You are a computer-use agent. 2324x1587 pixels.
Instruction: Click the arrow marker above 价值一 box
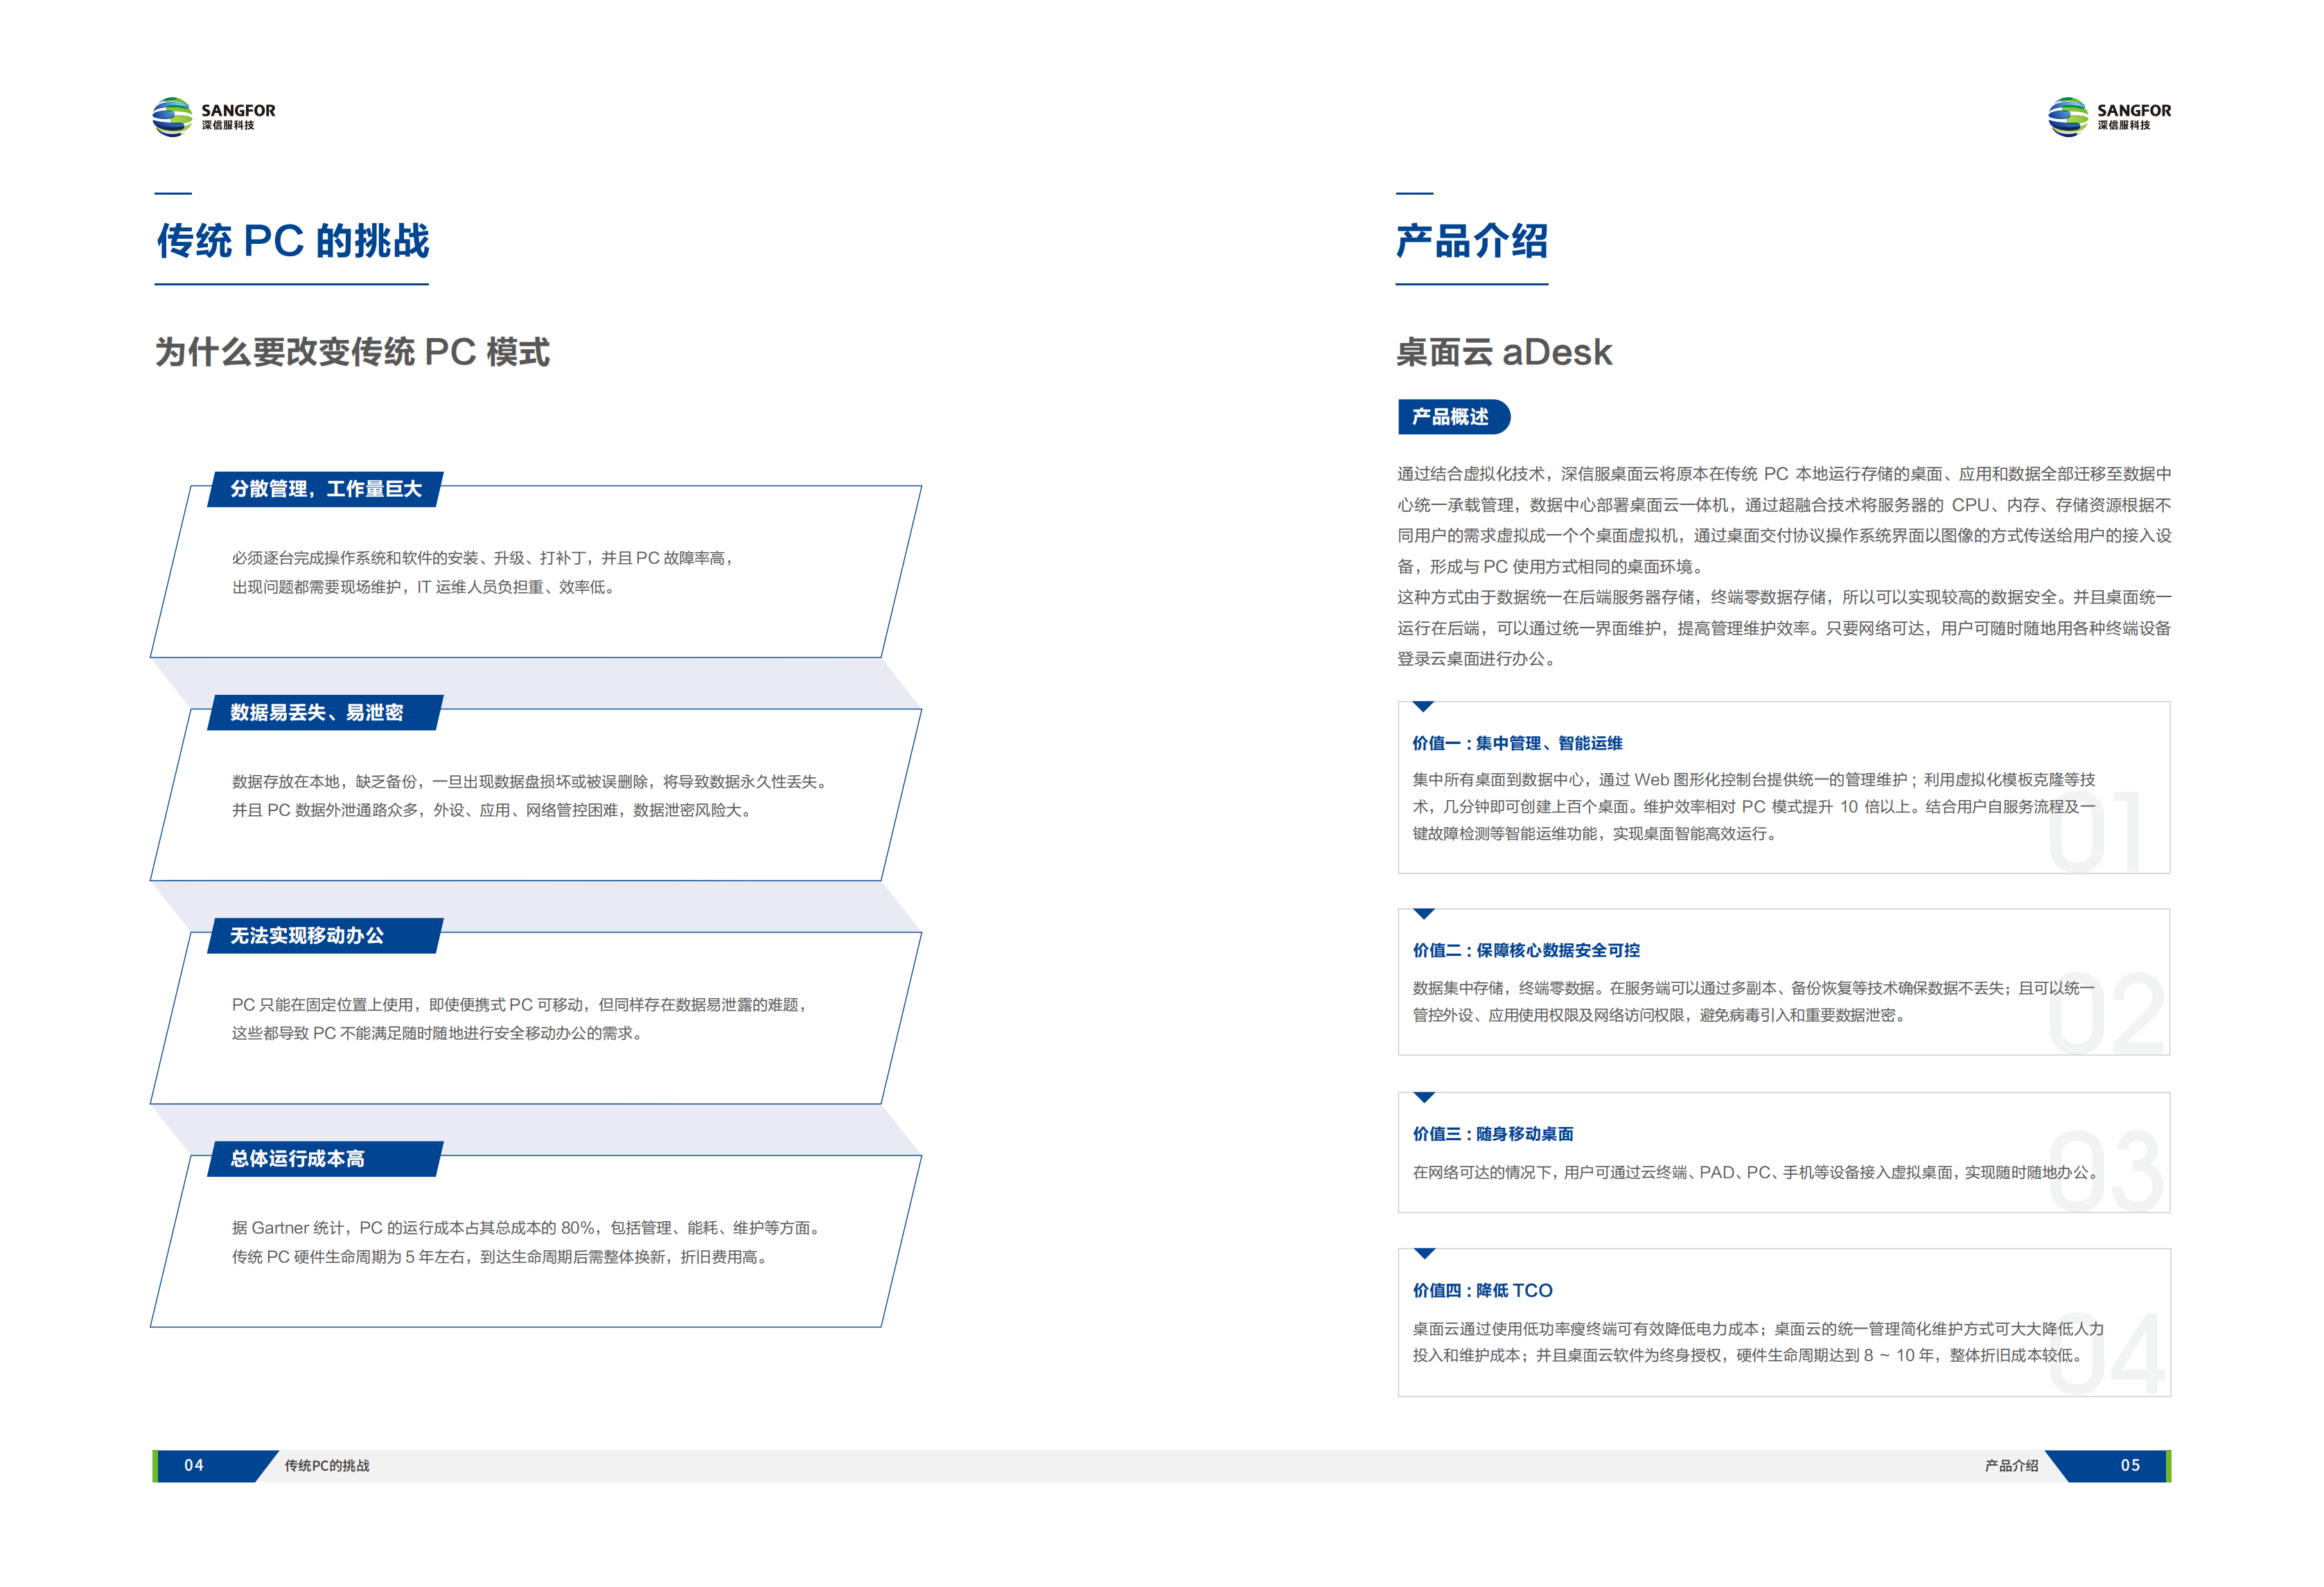pyautogui.click(x=1424, y=707)
